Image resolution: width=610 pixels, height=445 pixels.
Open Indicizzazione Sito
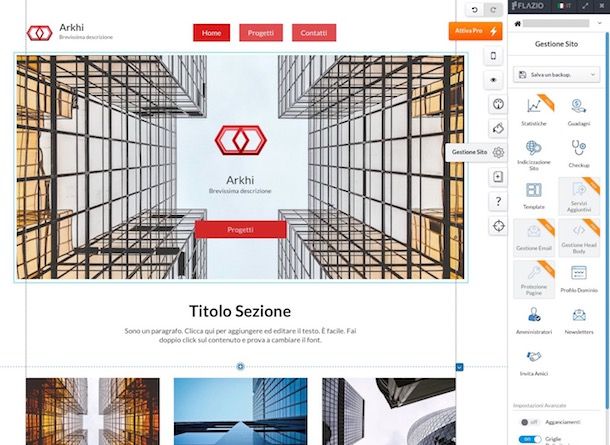534,155
